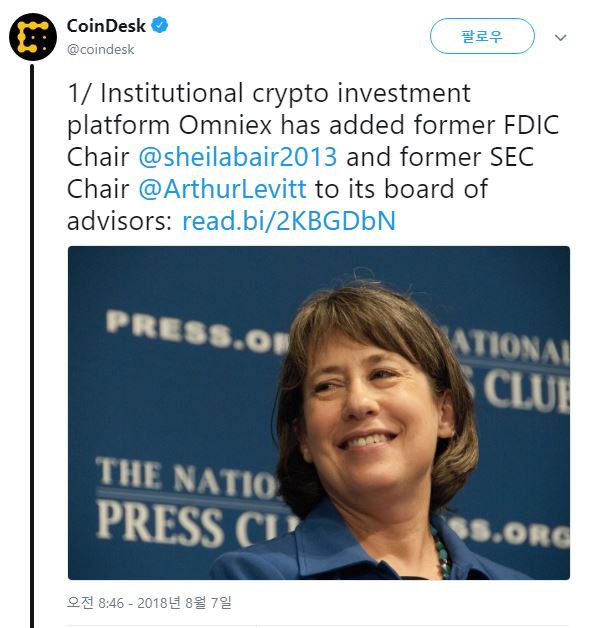The image size is (602, 628).
Task: Click the @coindesk handle
Action: pyautogui.click(x=100, y=48)
